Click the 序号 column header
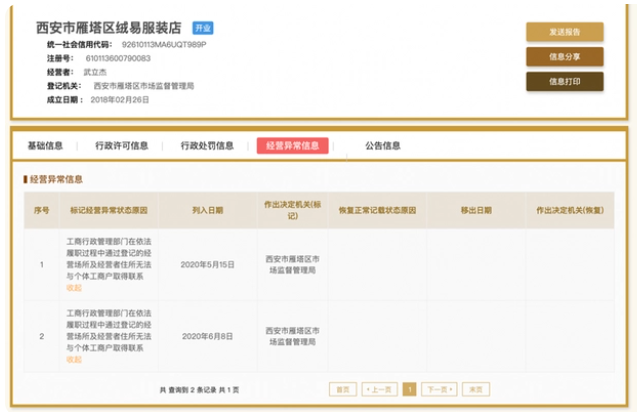The width and height of the screenshot is (637, 412). (41, 210)
